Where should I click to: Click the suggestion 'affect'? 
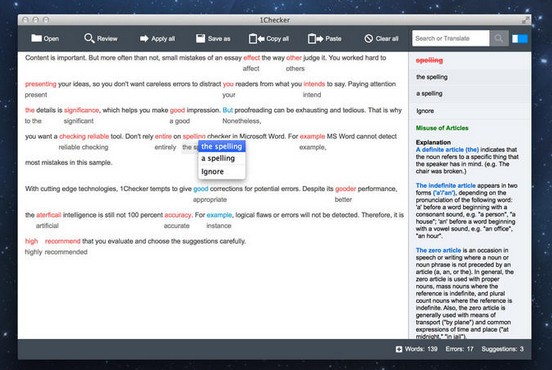[x=251, y=69]
